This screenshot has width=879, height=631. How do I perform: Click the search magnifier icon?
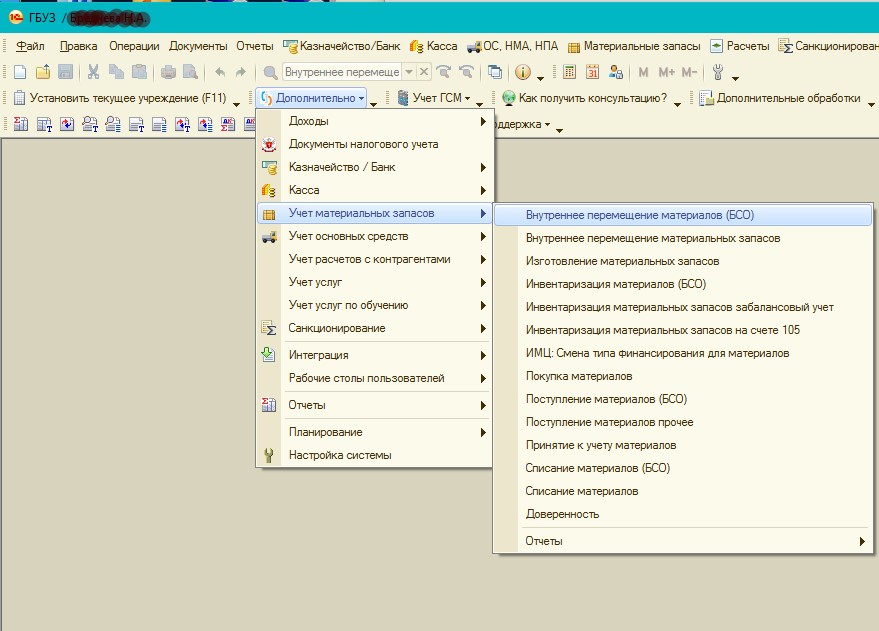click(x=270, y=72)
